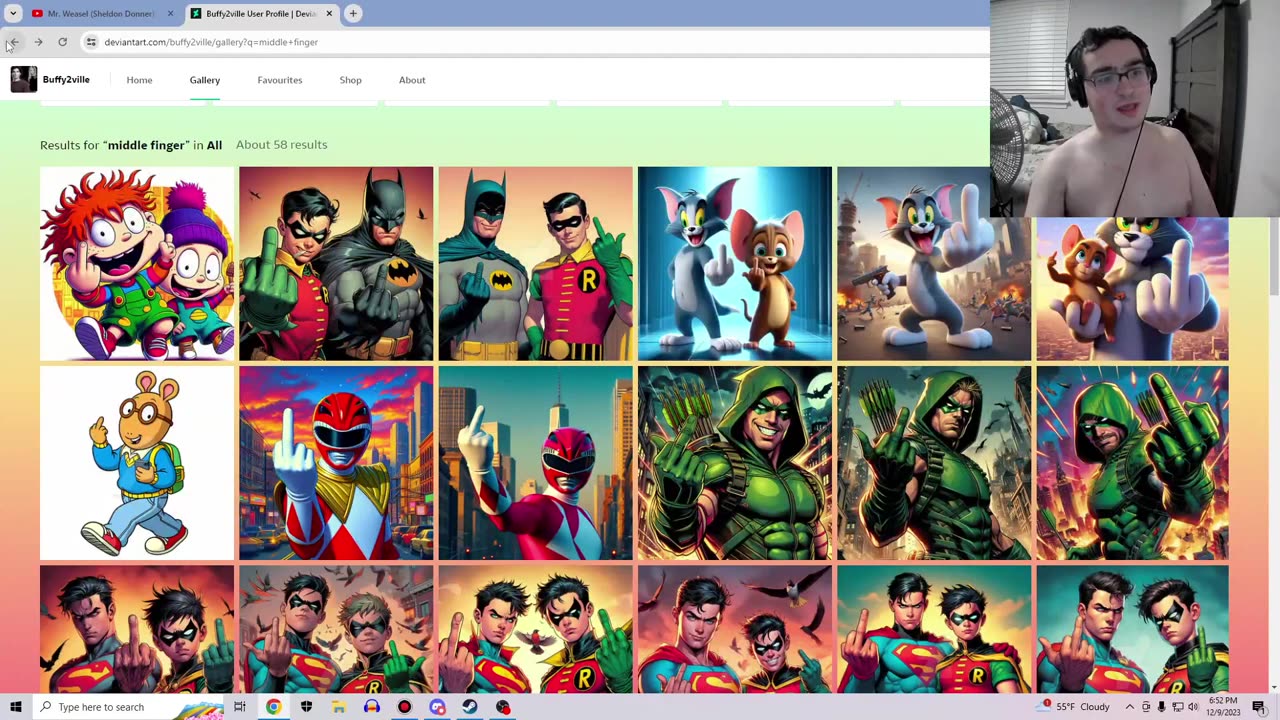Viewport: 1280px width, 720px height.
Task: Open the purple round taskbar app
Action: pyautogui.click(x=437, y=707)
